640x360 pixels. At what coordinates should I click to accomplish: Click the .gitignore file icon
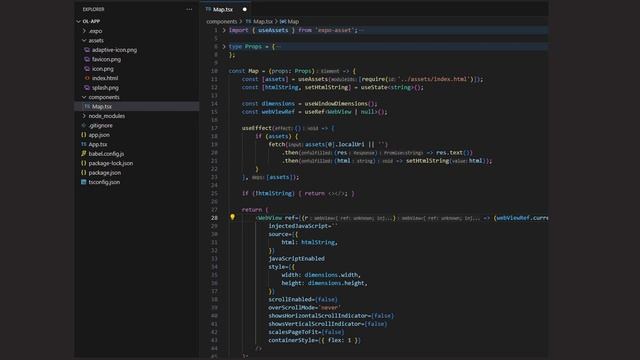[84, 125]
